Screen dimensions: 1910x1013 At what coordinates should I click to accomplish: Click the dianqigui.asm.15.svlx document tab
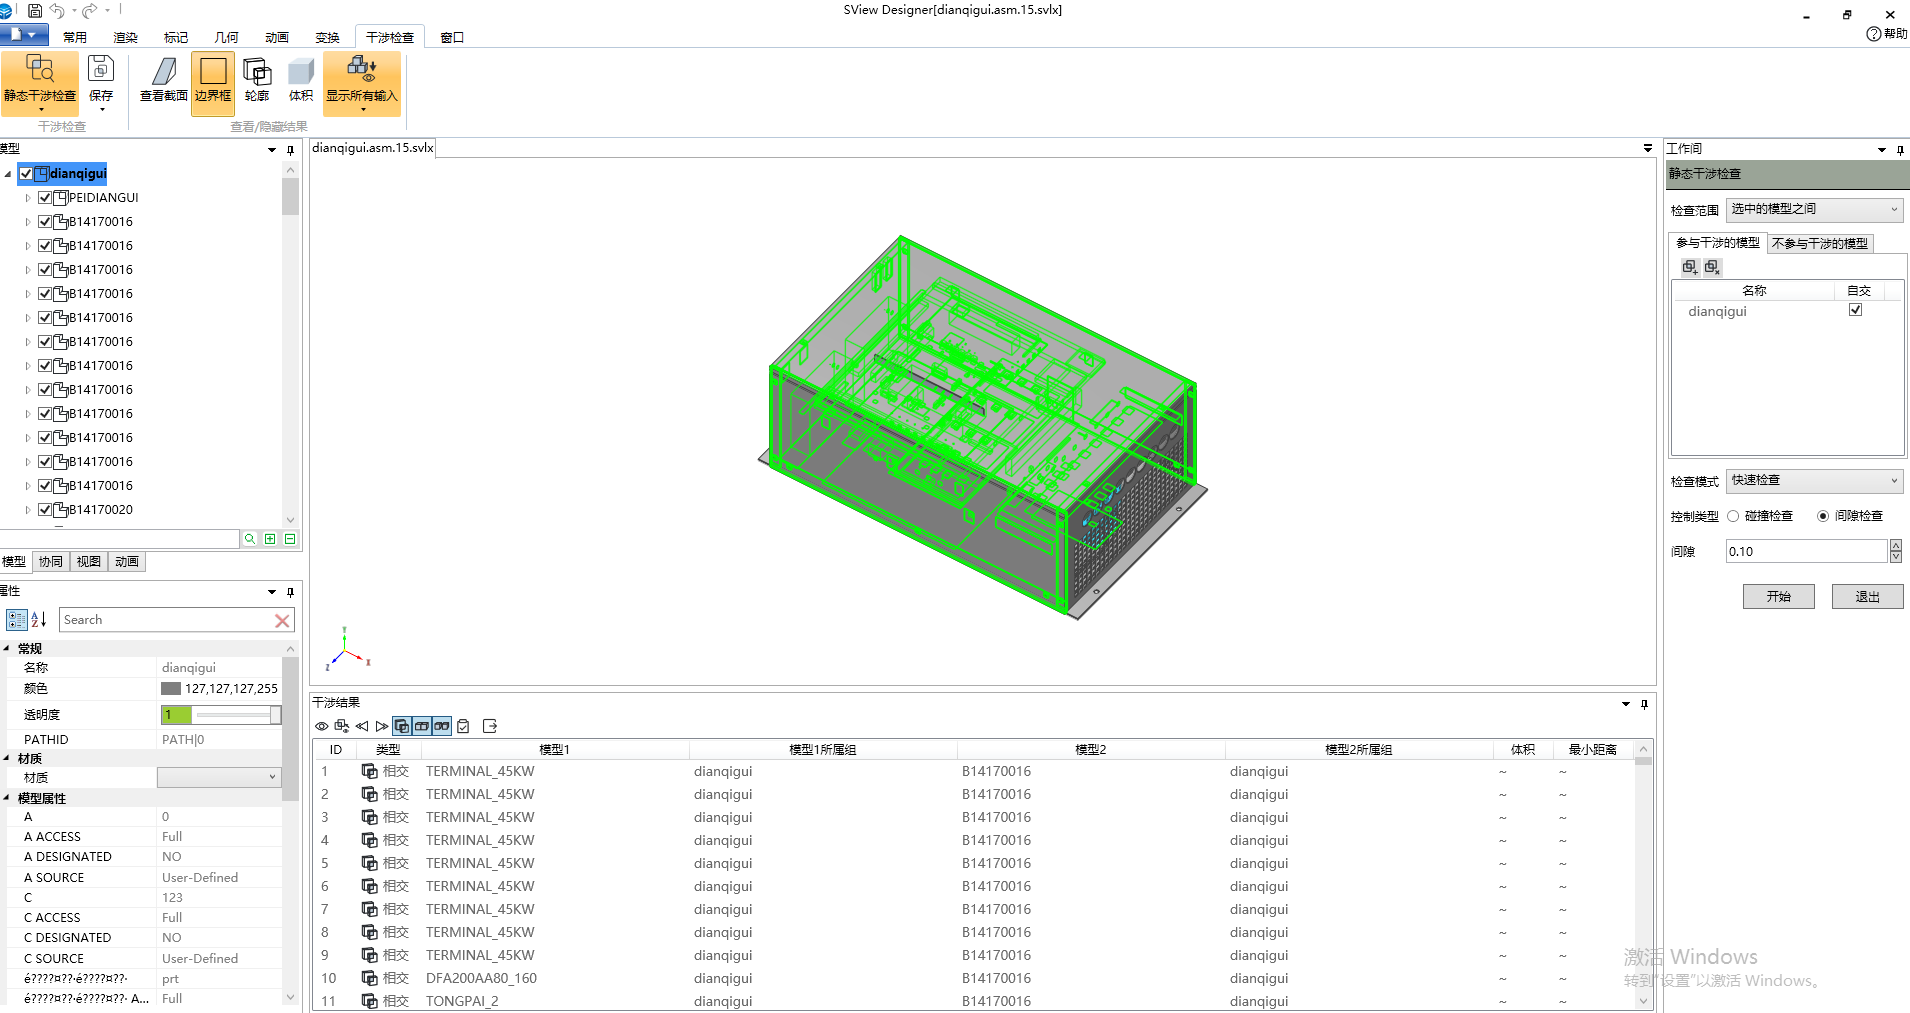373,148
